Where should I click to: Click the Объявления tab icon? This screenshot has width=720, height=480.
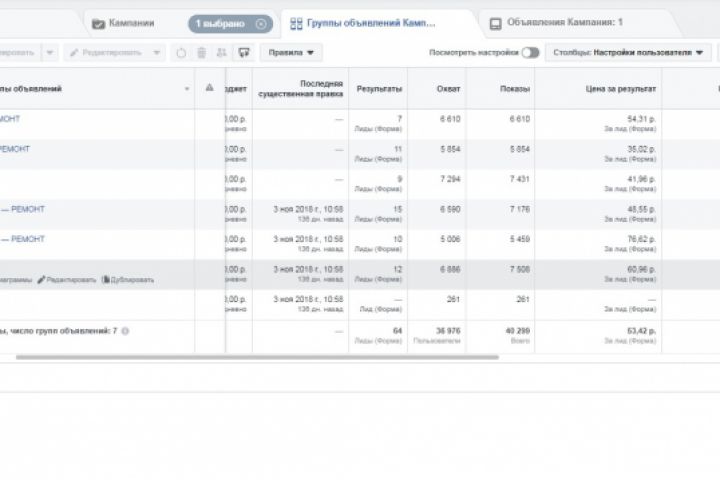495,23
